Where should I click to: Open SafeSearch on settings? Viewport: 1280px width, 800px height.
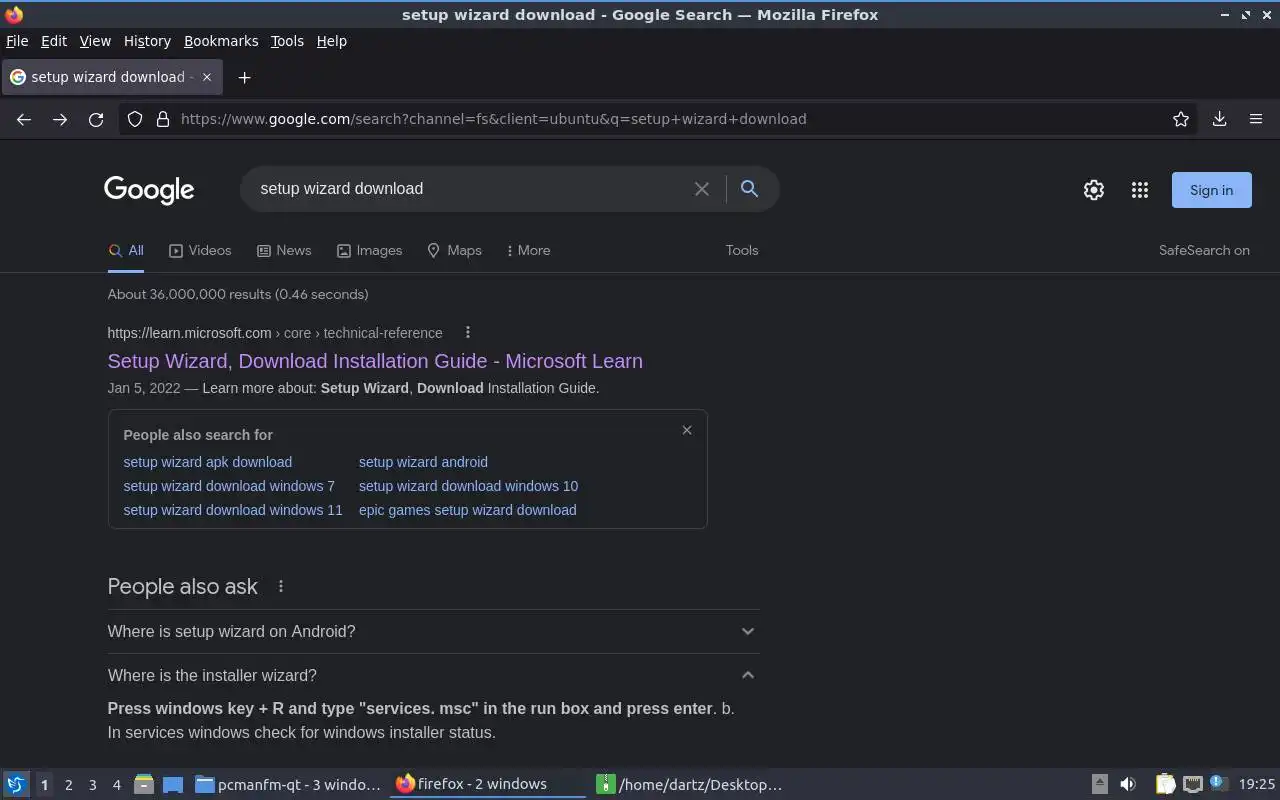(1204, 250)
